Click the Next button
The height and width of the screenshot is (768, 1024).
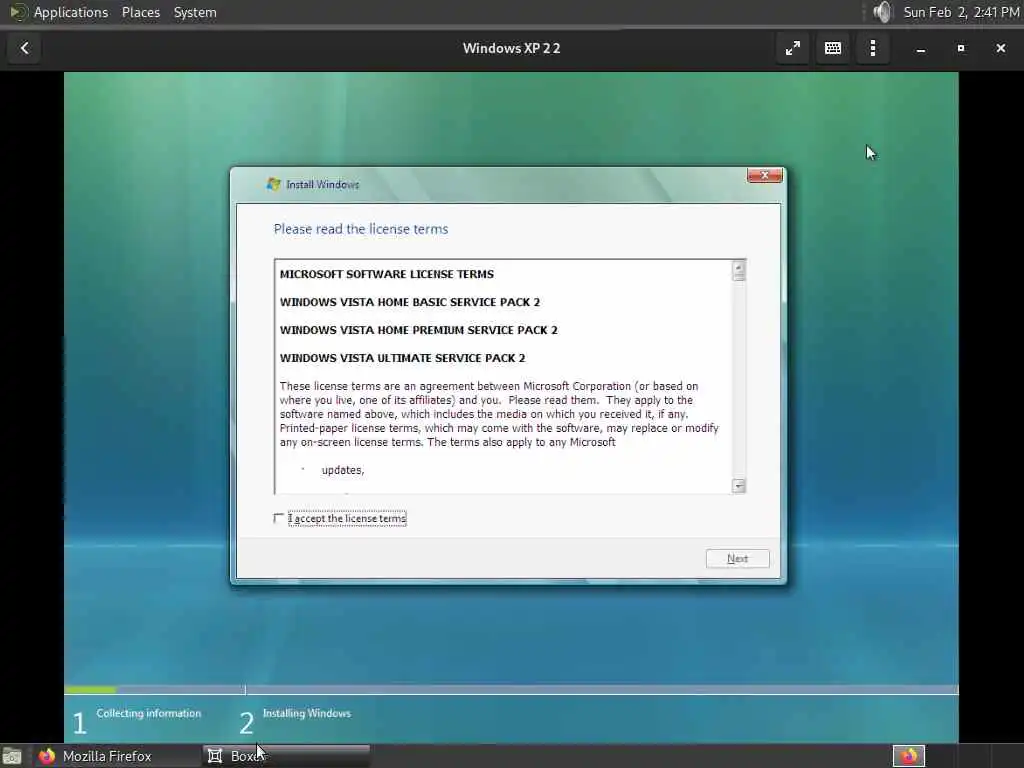[737, 558]
